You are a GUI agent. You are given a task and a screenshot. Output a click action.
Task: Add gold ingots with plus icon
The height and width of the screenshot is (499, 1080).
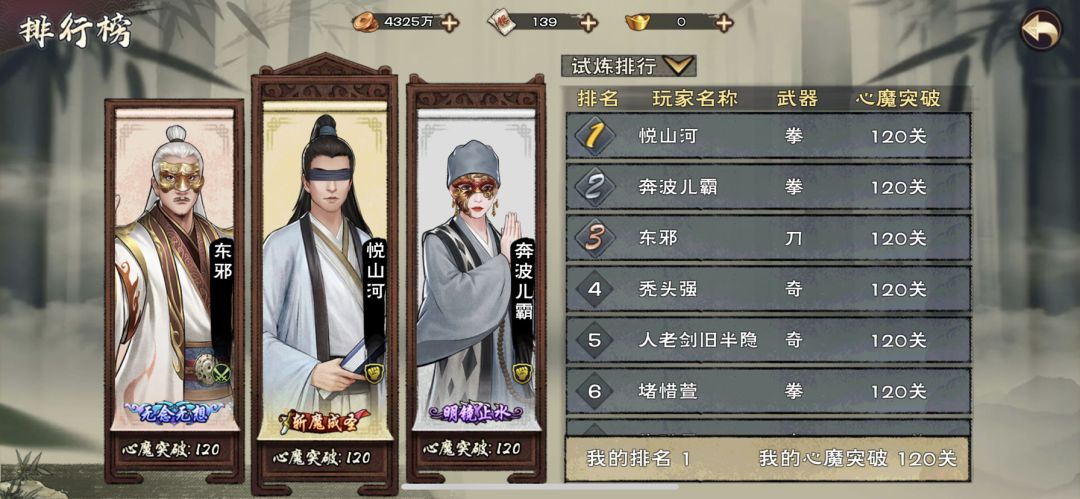pyautogui.click(x=724, y=22)
